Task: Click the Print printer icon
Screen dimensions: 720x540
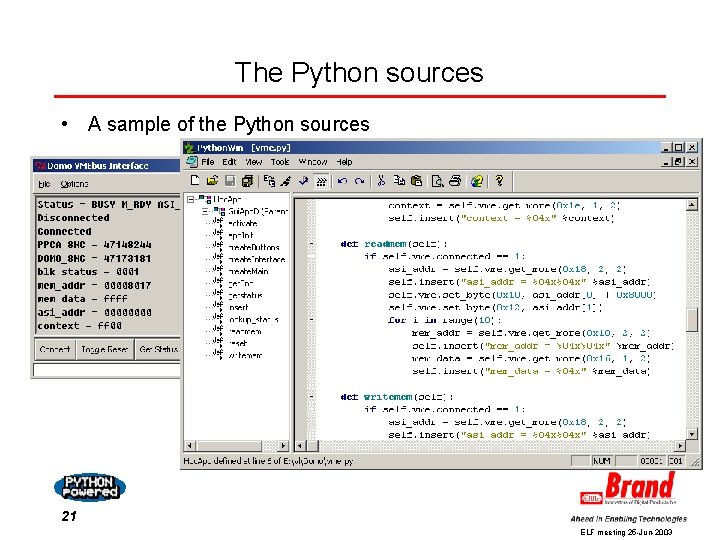Action: tap(455, 181)
